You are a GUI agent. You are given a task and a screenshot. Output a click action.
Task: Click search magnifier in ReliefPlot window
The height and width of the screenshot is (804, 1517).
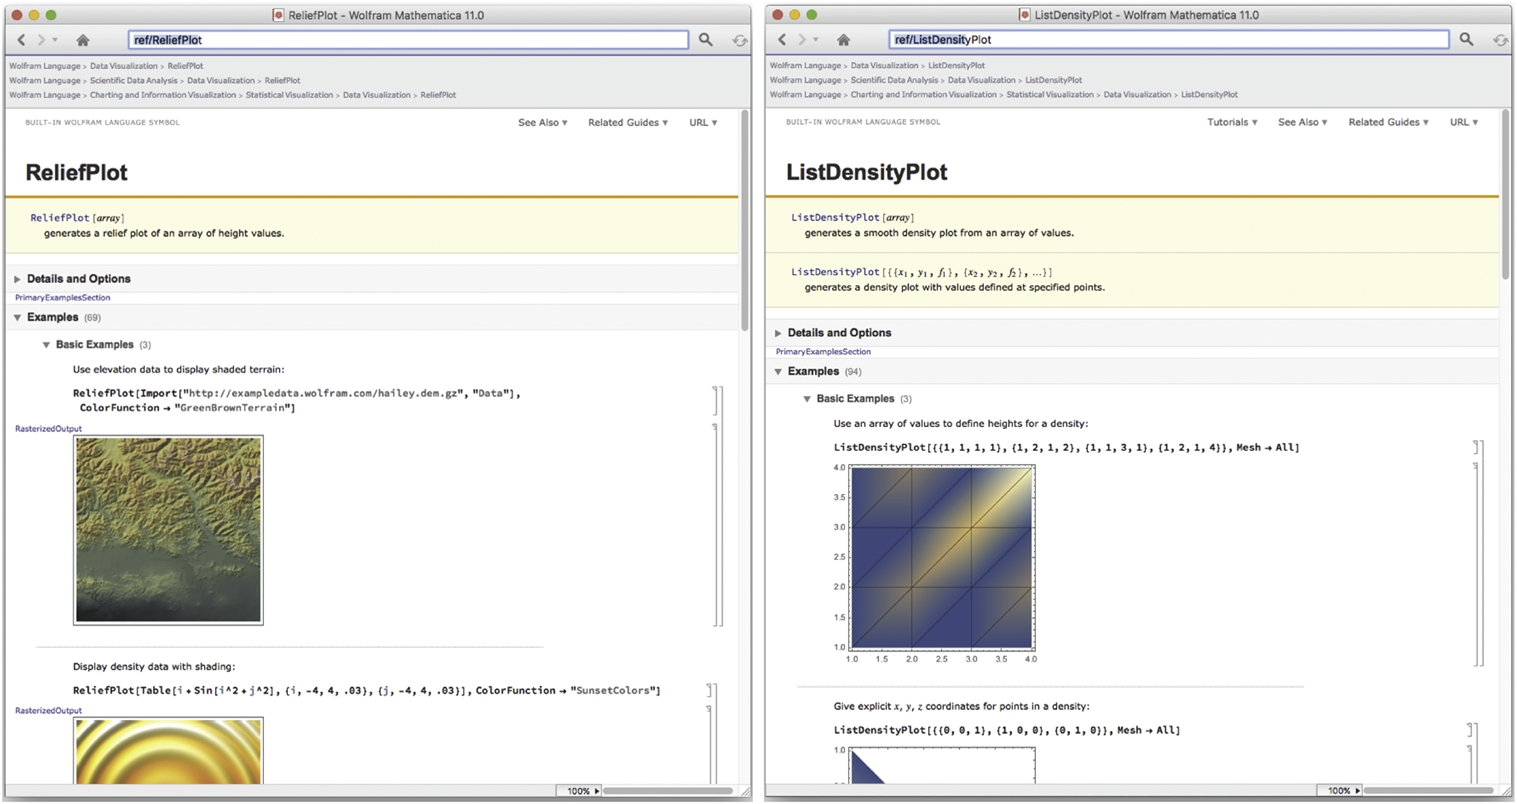coord(706,39)
